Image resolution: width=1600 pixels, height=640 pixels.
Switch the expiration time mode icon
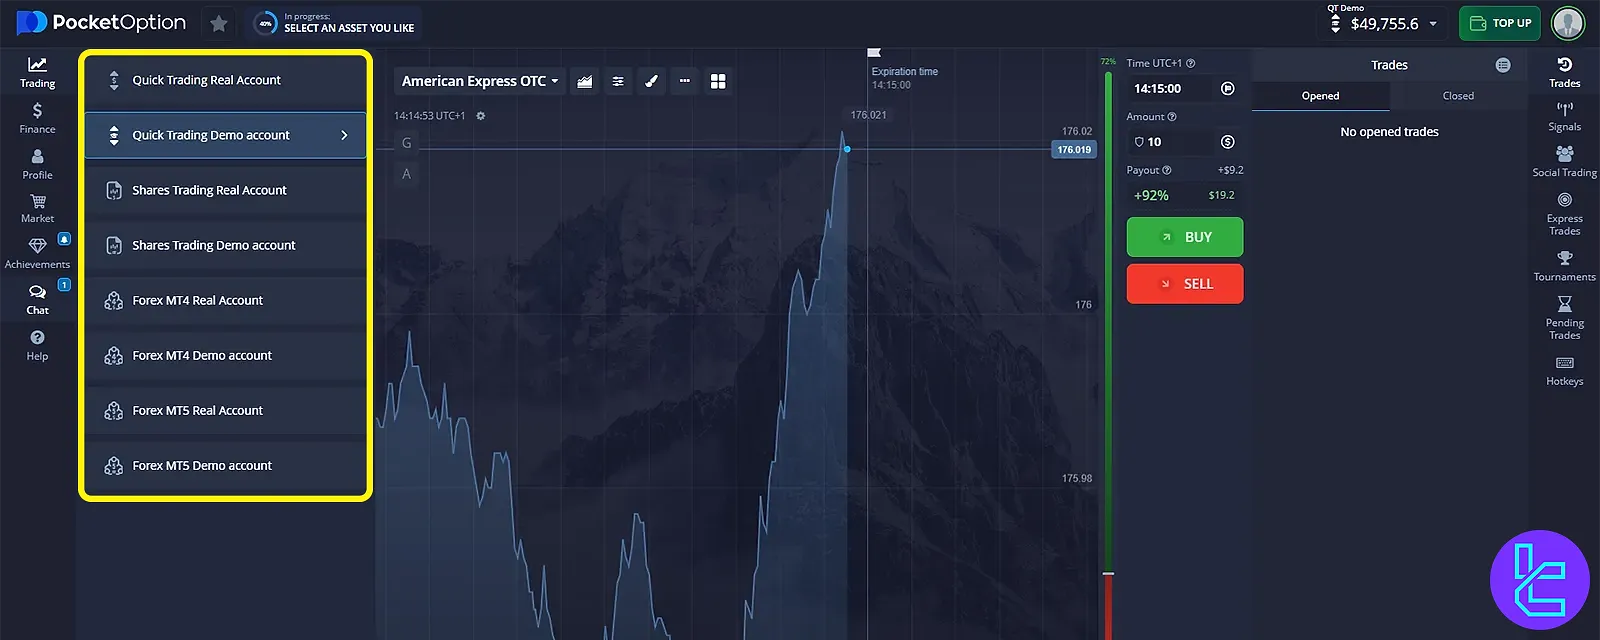tap(1228, 89)
